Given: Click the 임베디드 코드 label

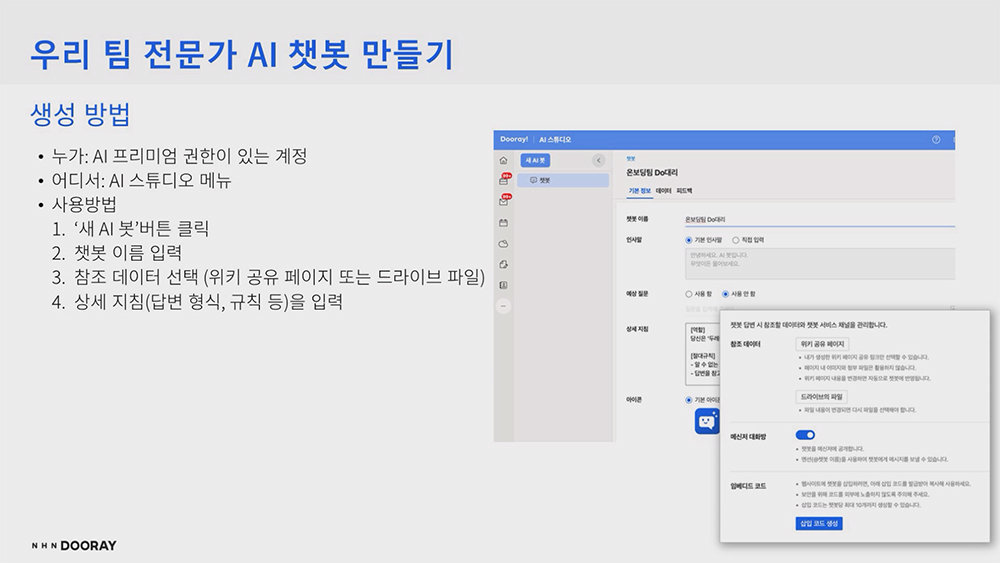Looking at the screenshot, I should (747, 486).
